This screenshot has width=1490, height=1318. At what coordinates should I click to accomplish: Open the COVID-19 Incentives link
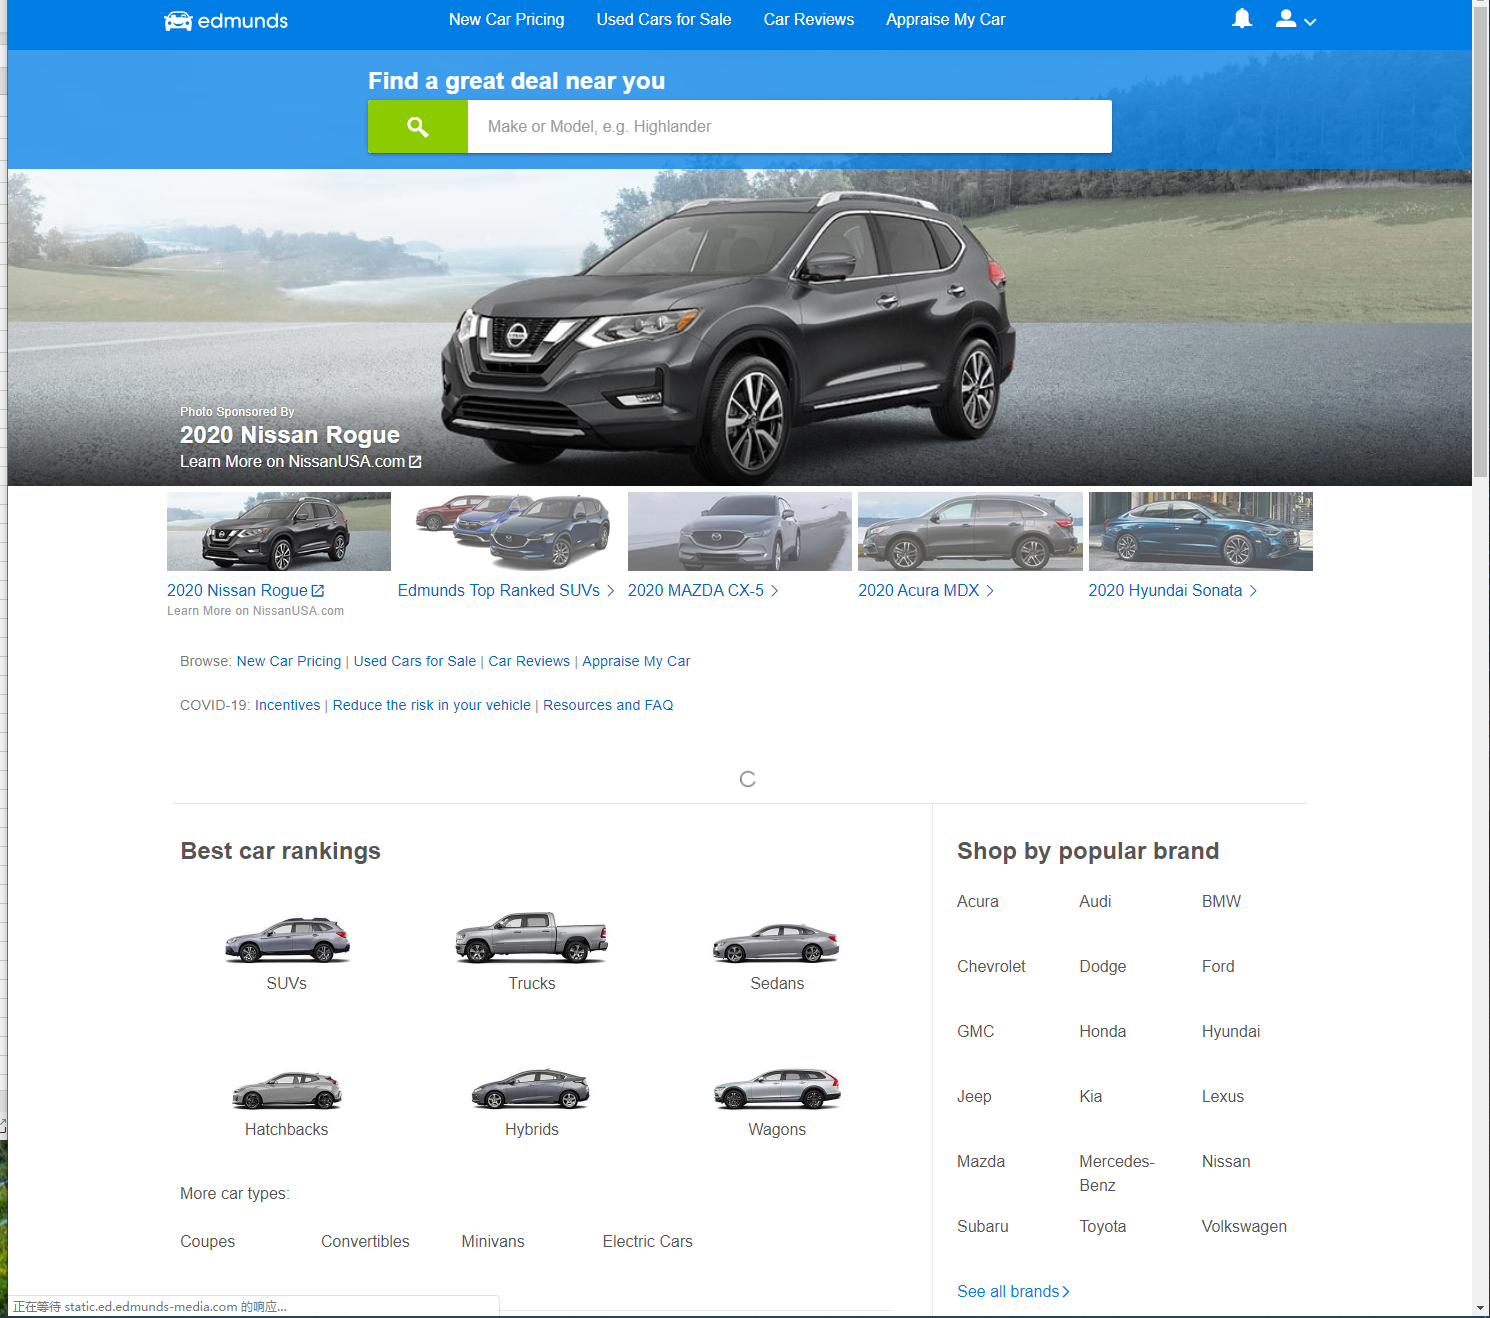click(x=288, y=705)
